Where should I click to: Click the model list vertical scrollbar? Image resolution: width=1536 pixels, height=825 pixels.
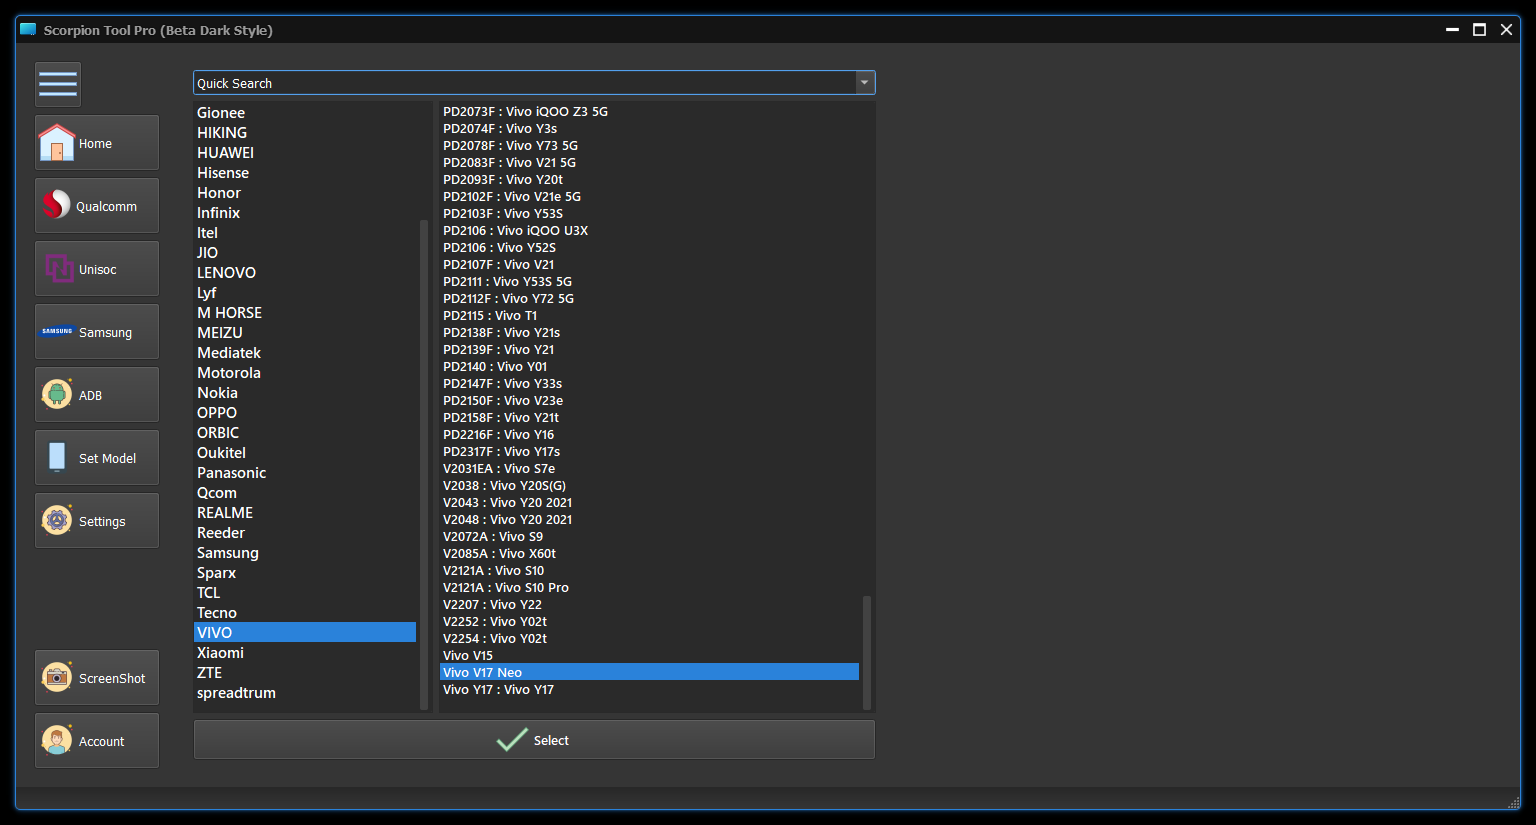pos(867,650)
